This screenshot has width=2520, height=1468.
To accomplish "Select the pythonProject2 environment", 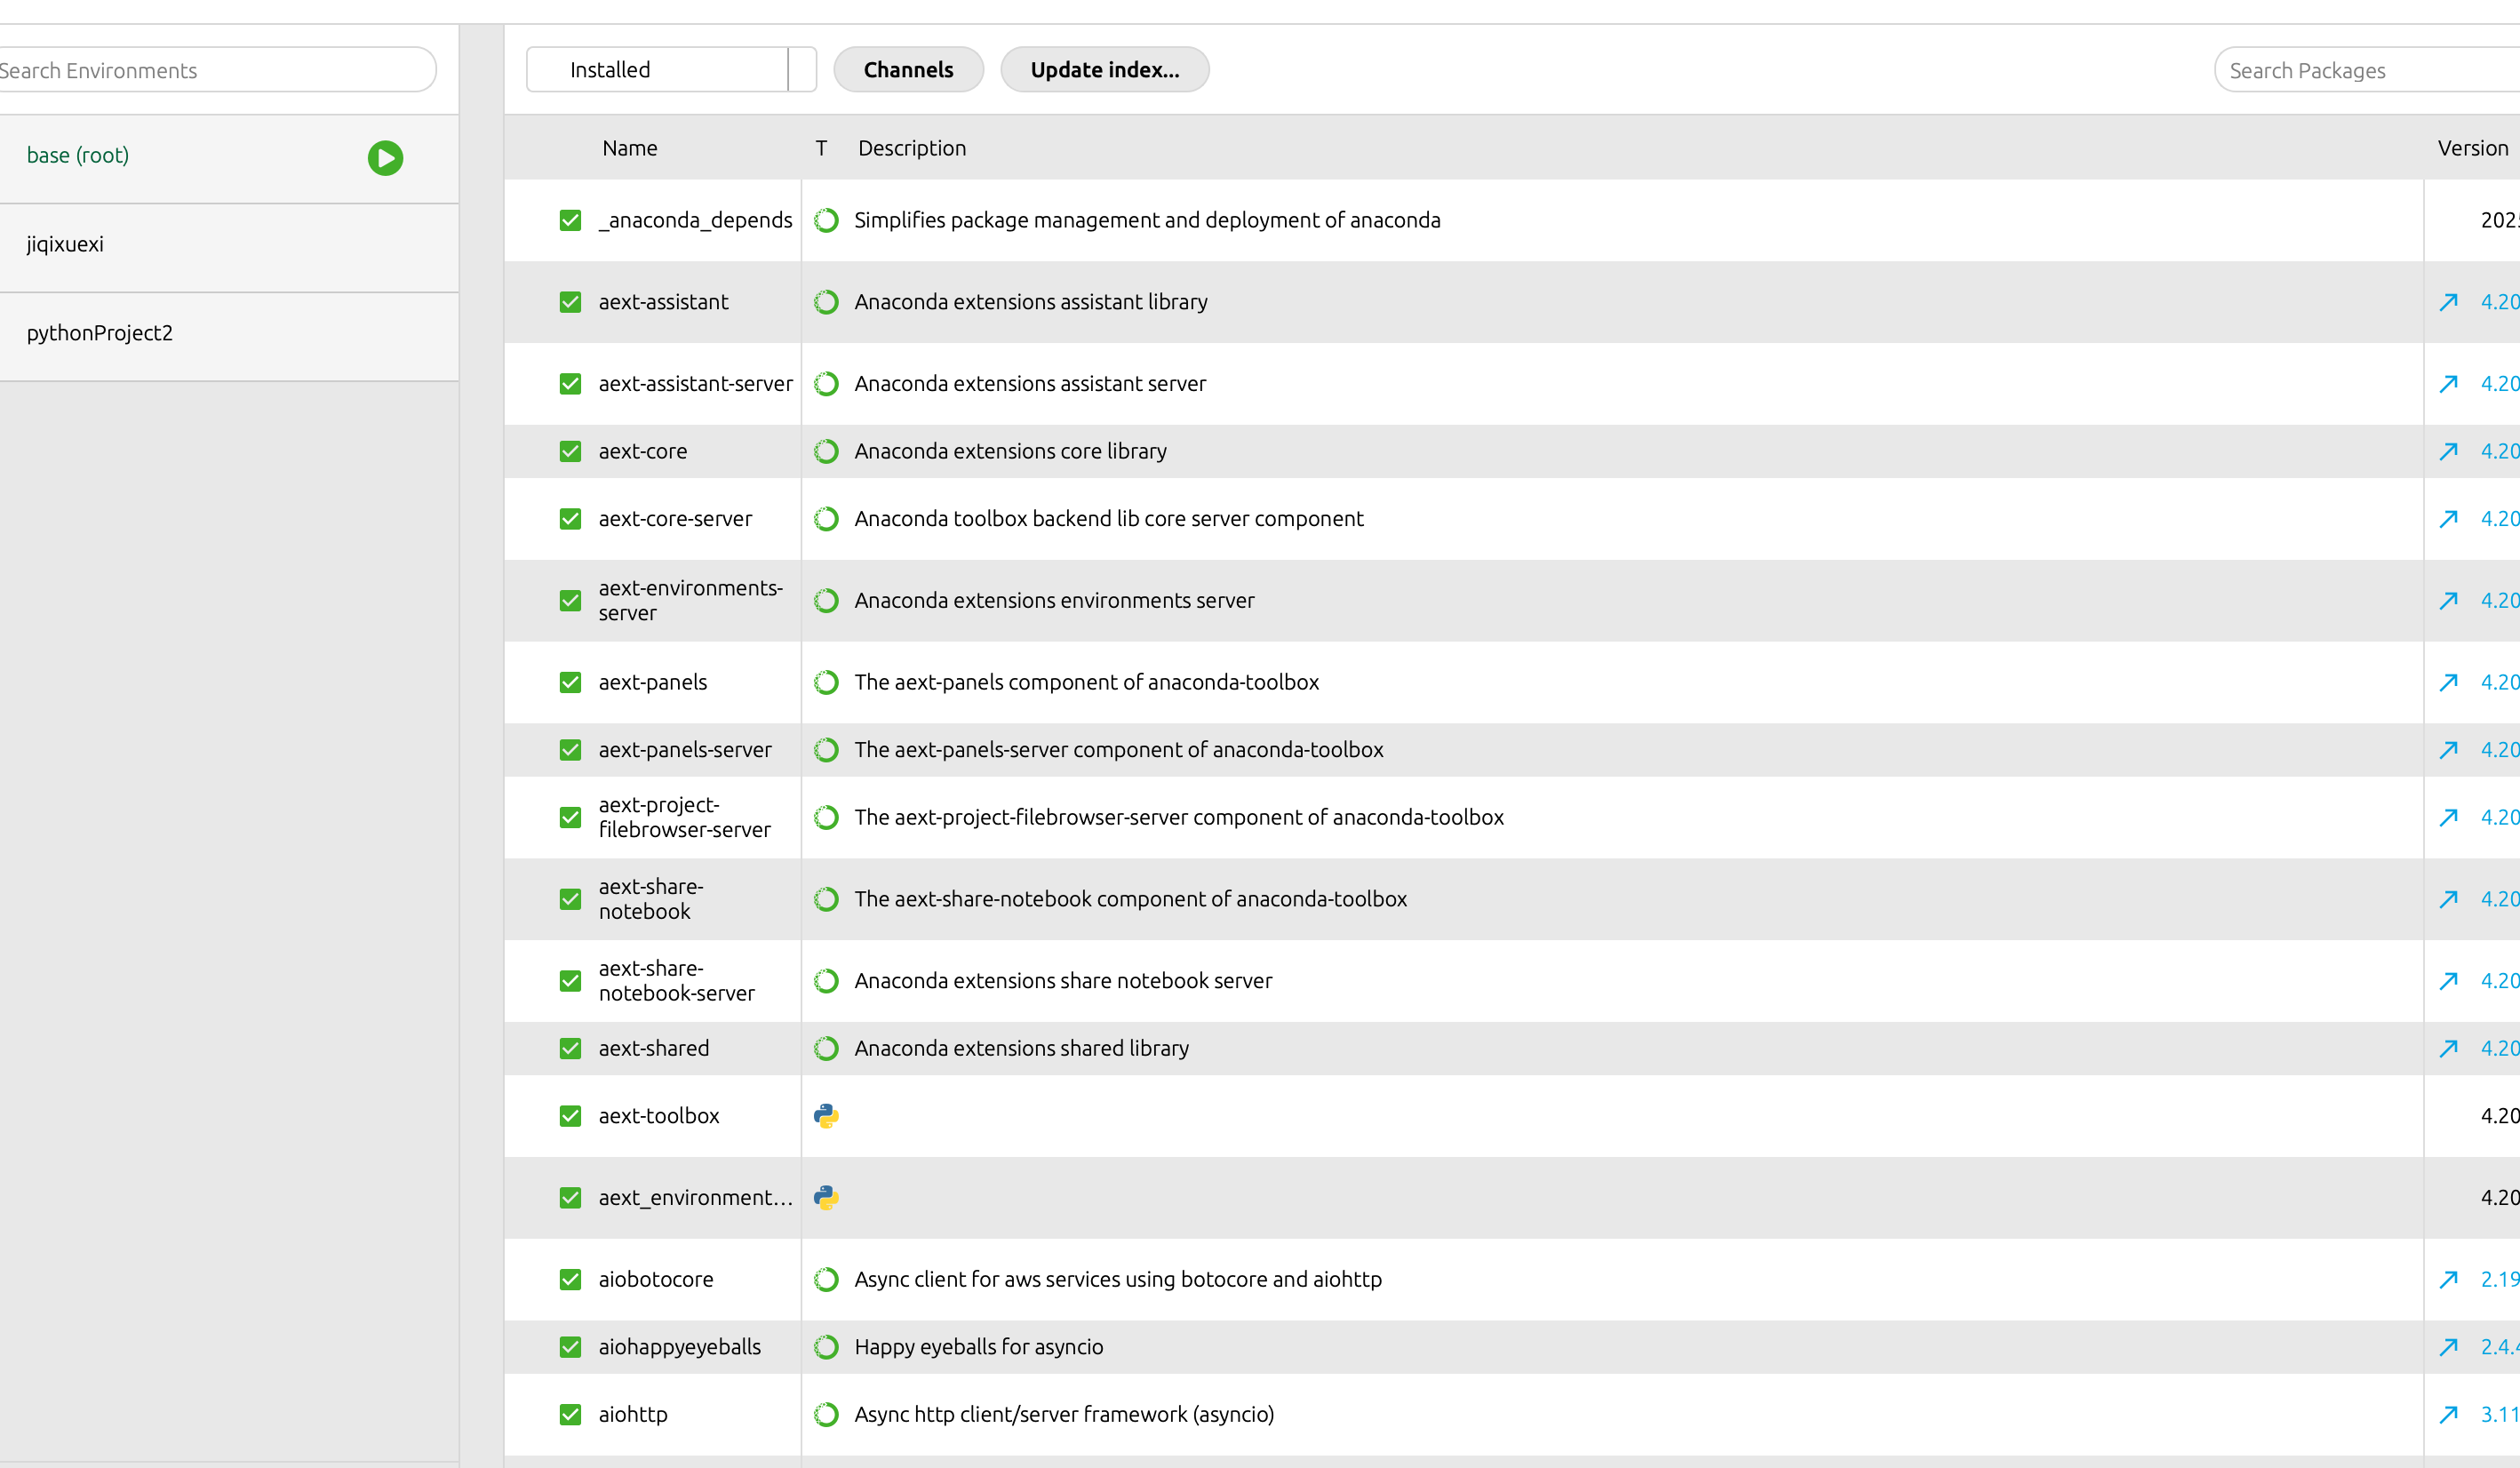I will 229,336.
